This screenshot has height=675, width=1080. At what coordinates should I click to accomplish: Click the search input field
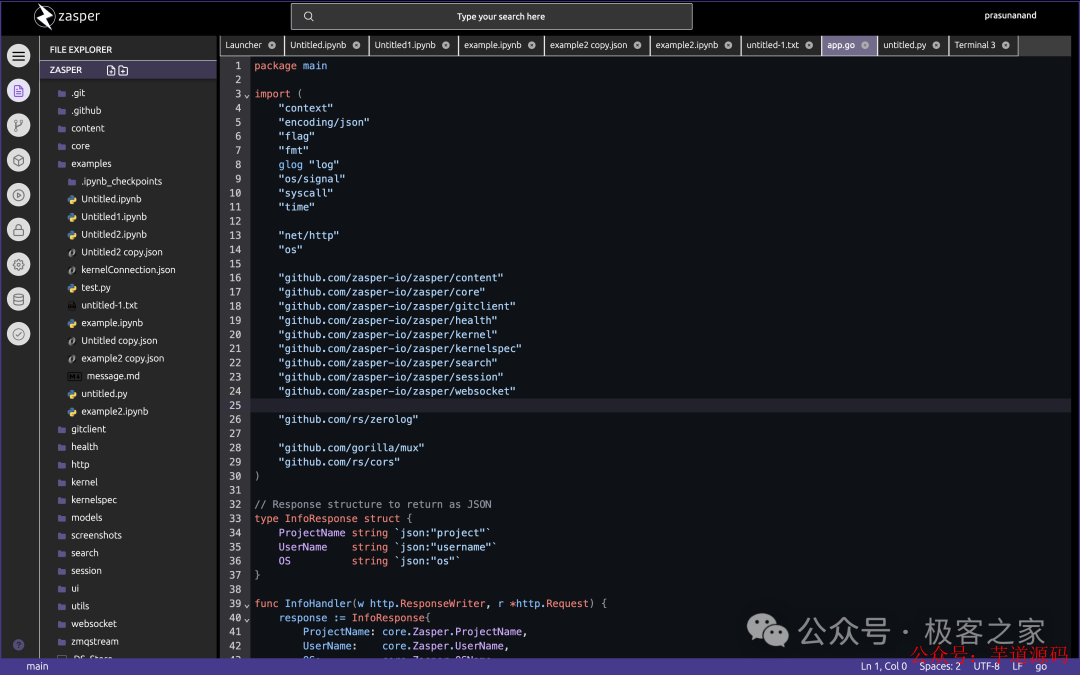[492, 17]
